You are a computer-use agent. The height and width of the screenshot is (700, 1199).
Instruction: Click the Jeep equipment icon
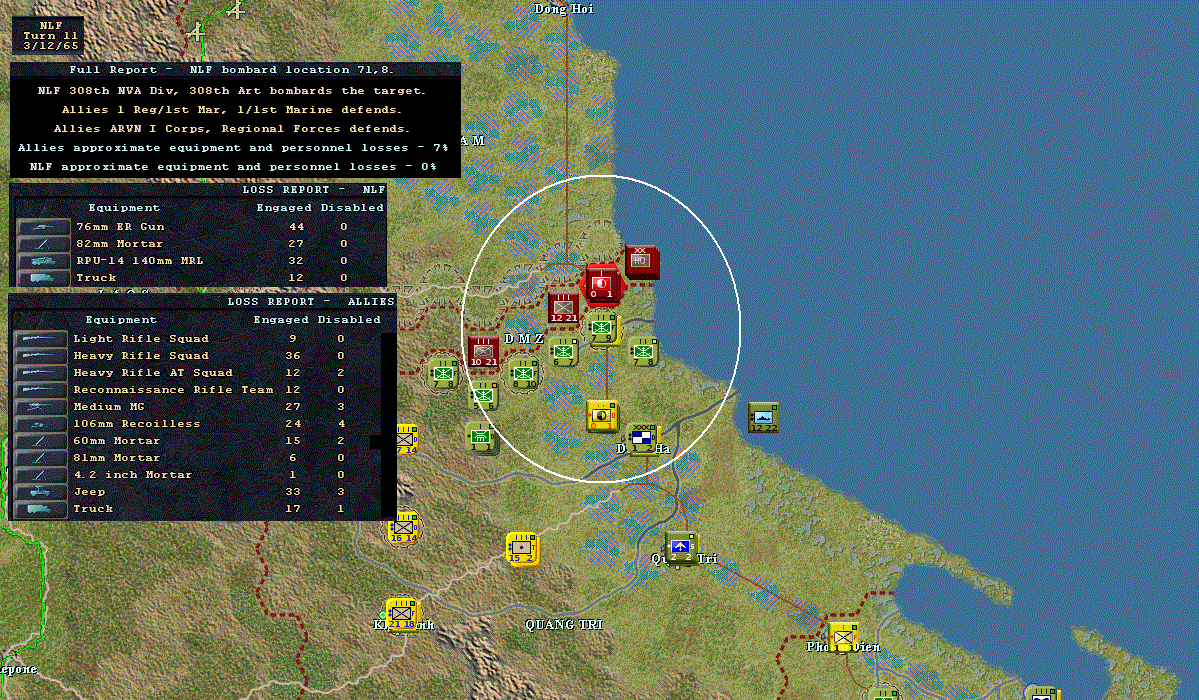[41, 492]
